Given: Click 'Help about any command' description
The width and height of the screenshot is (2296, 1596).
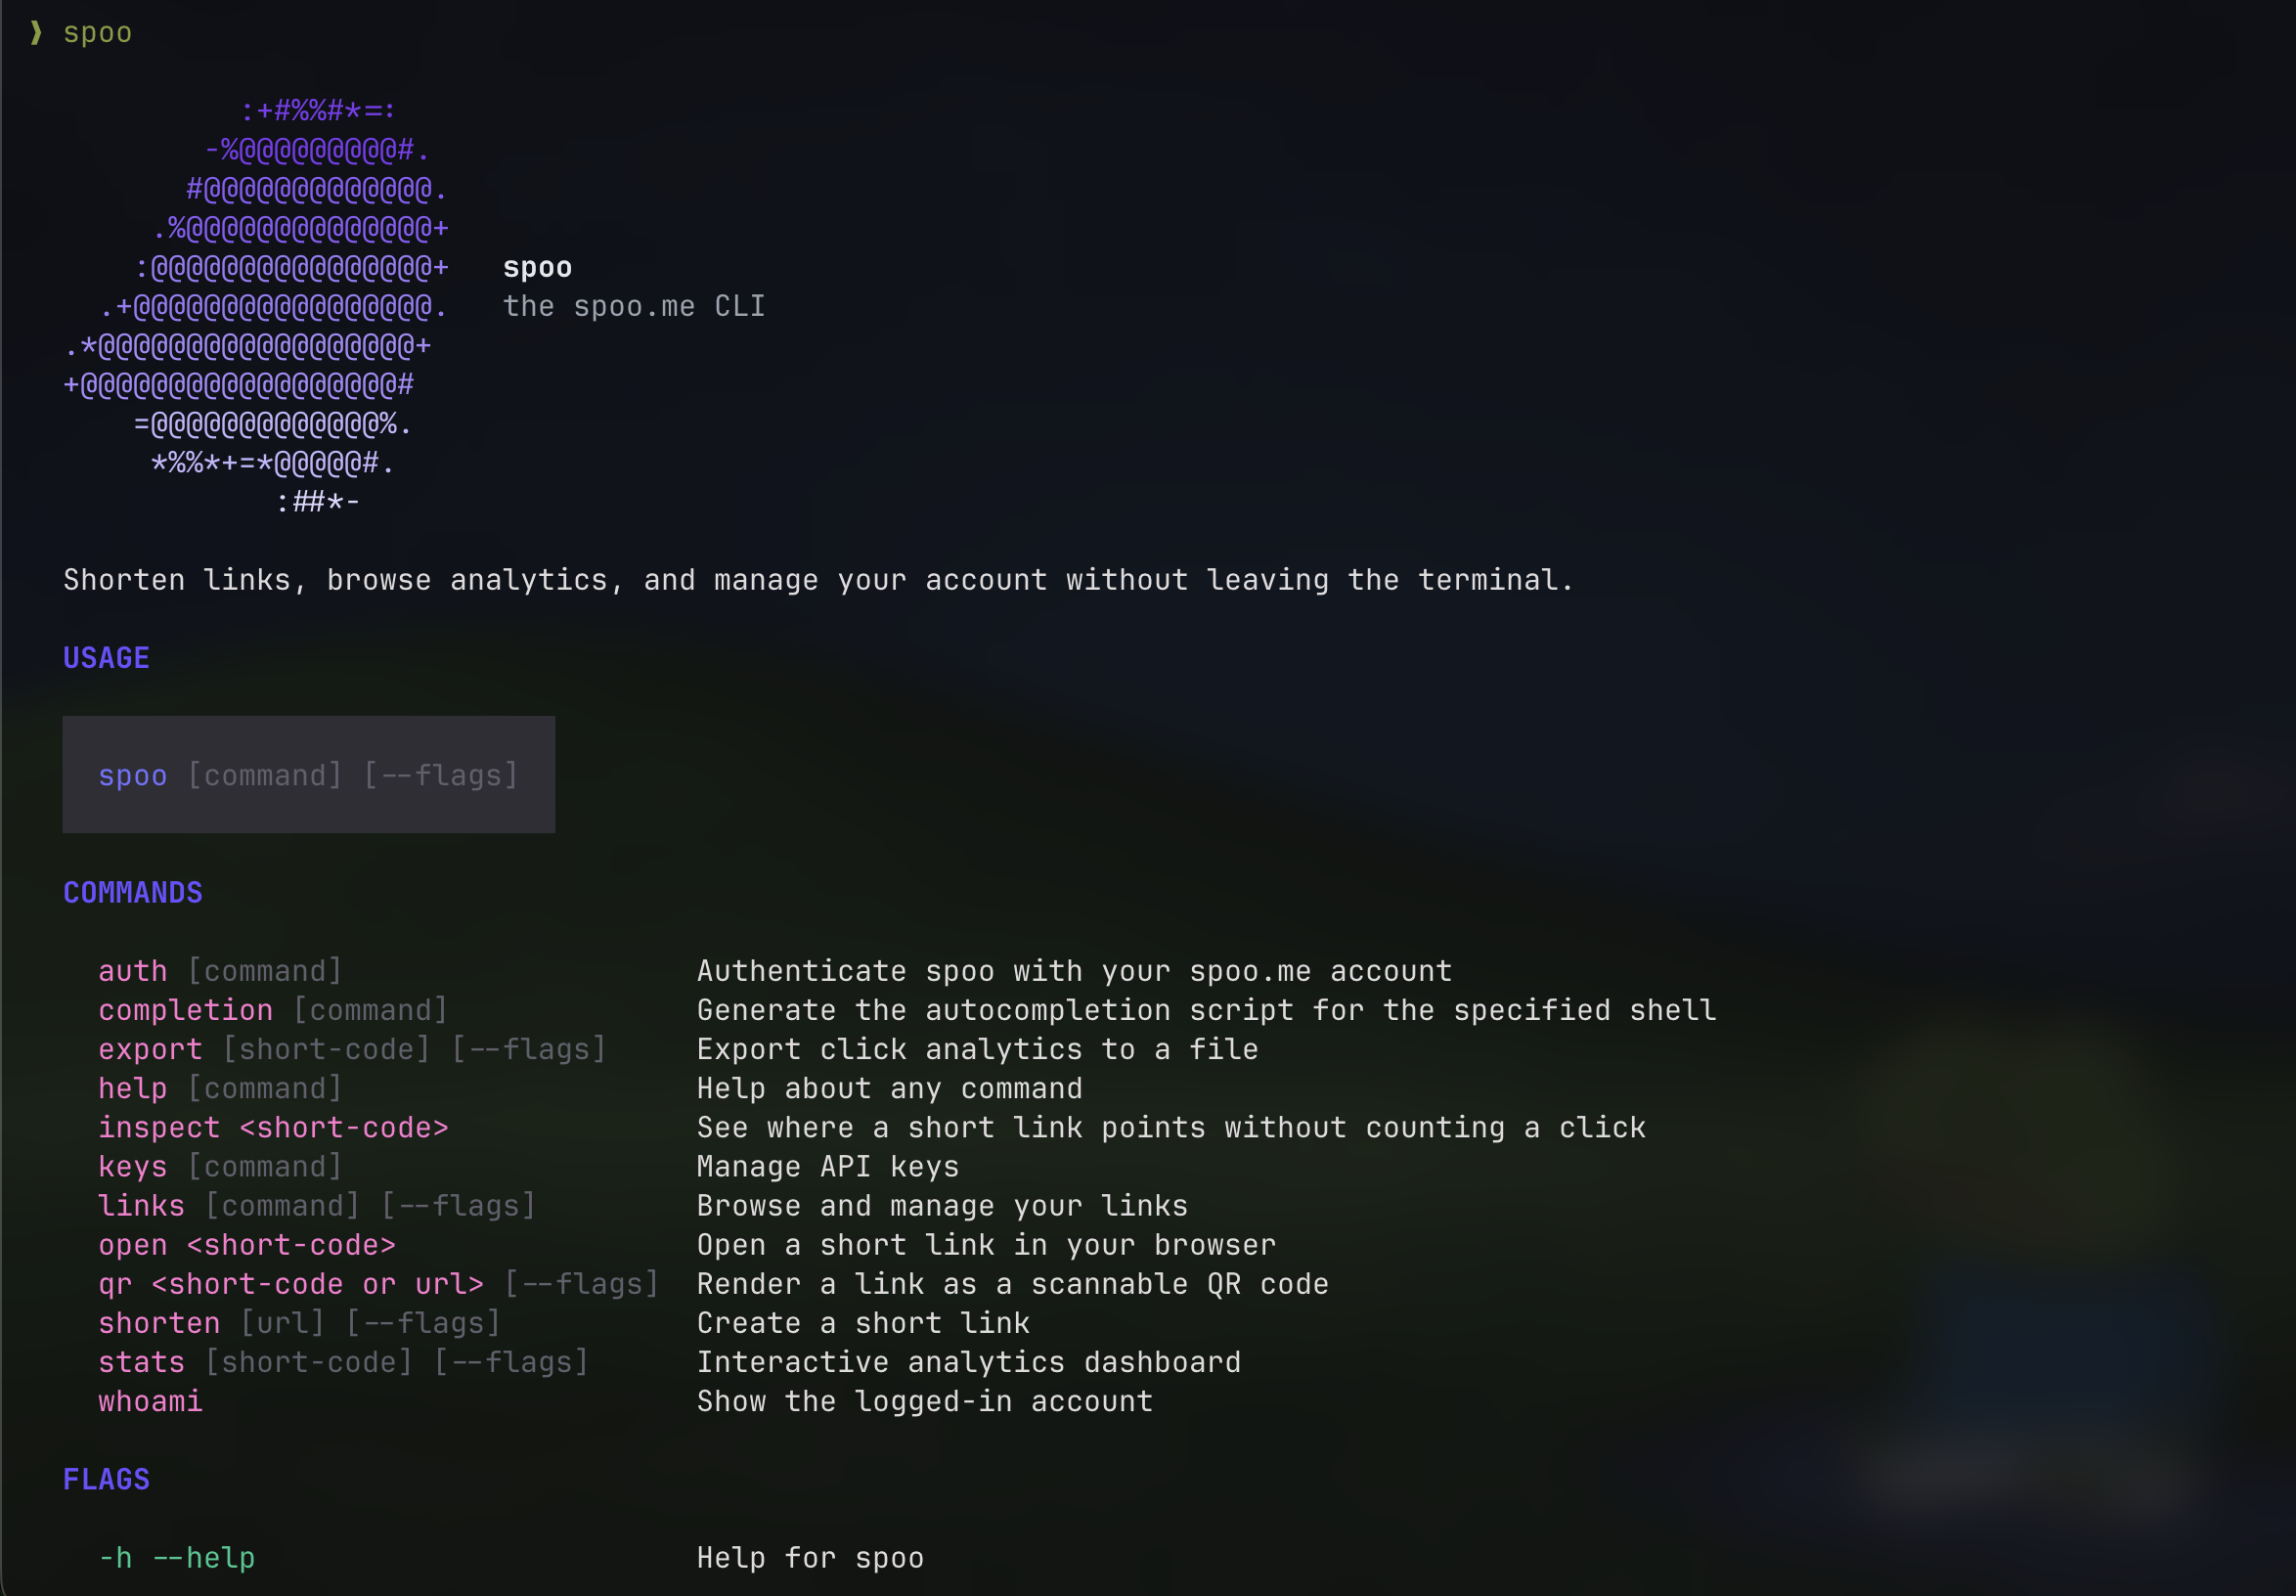Looking at the screenshot, I should pyautogui.click(x=889, y=1088).
